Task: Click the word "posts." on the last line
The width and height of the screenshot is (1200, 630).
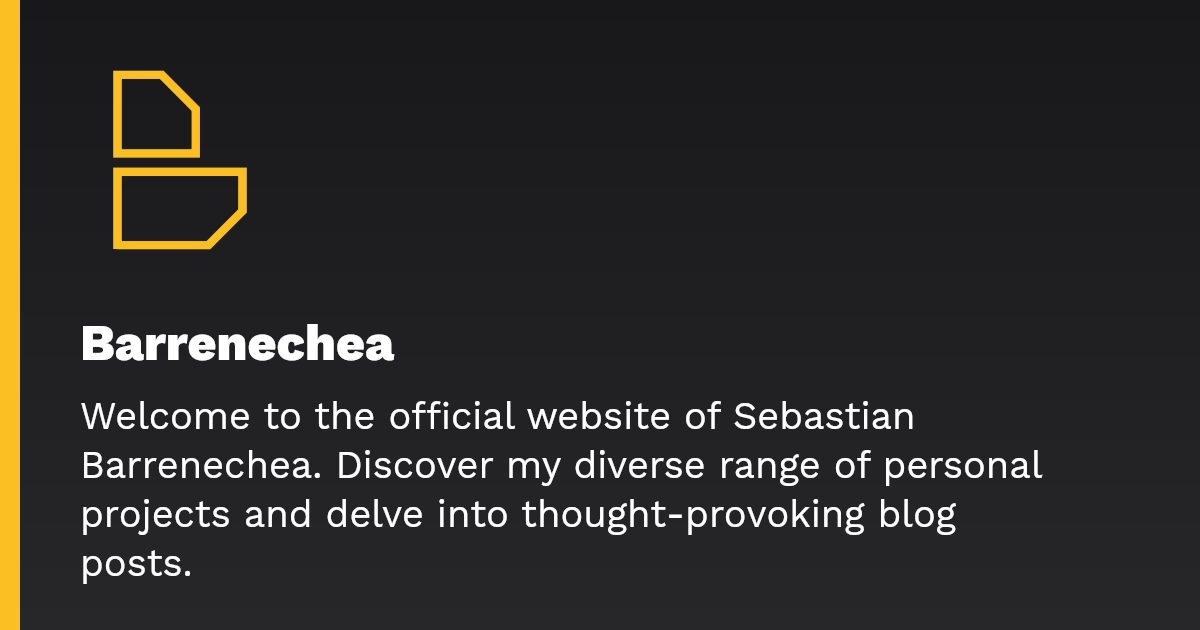Action: point(136,564)
